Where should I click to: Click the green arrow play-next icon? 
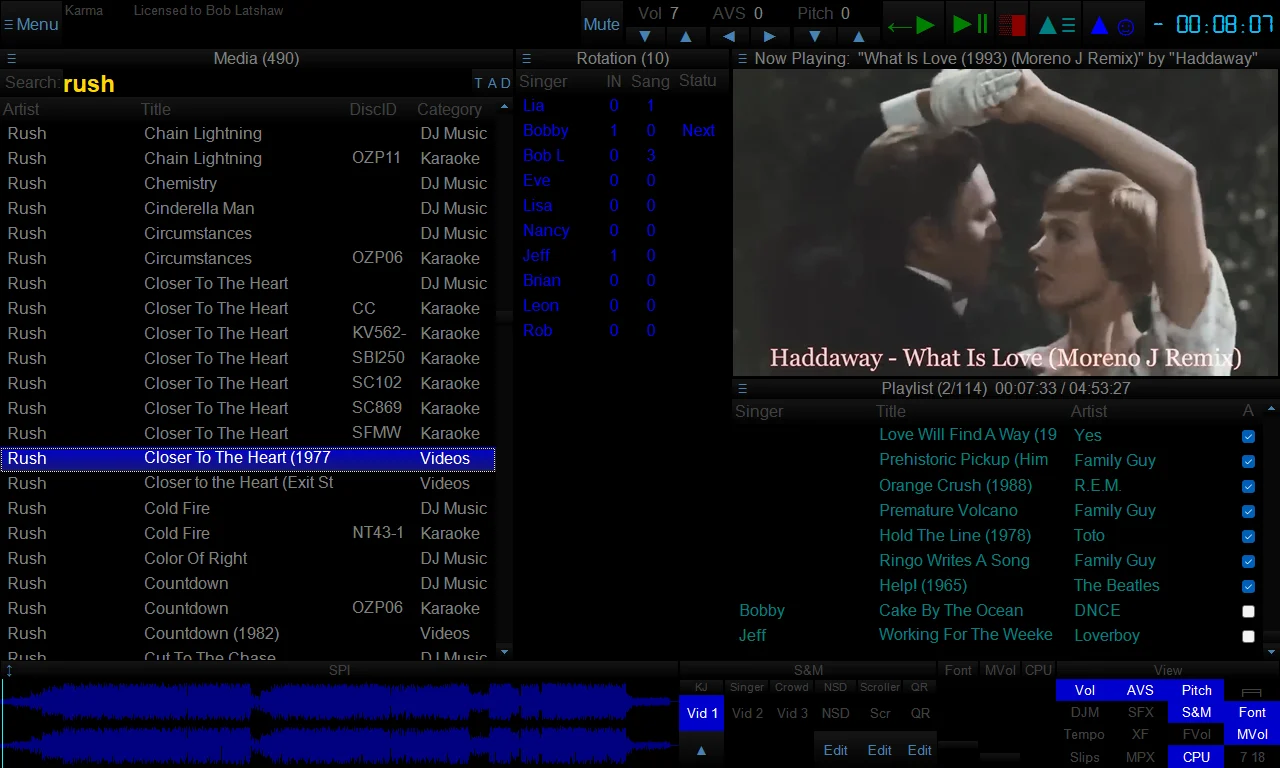[x=911, y=25]
